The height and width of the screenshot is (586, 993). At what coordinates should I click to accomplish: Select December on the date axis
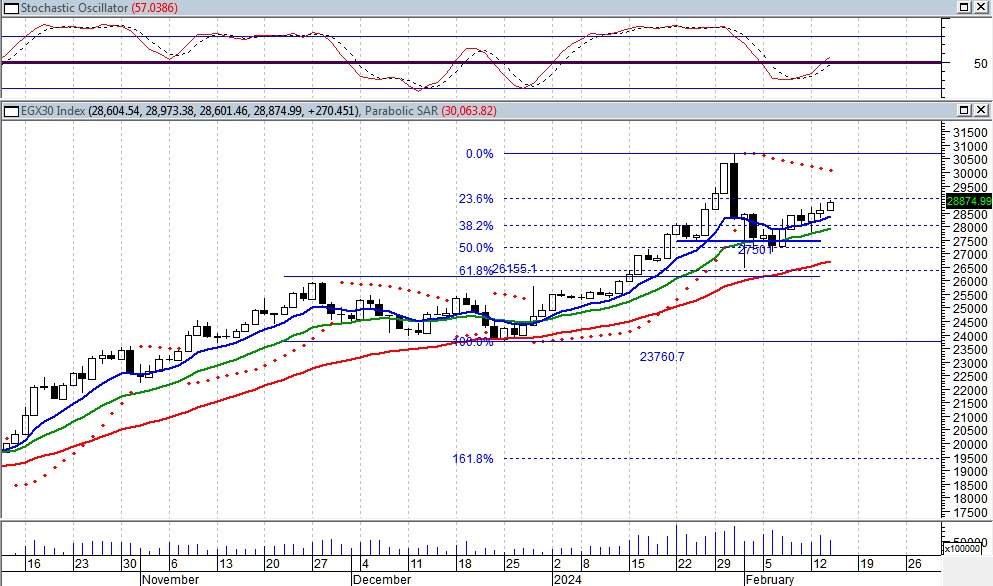click(x=381, y=579)
